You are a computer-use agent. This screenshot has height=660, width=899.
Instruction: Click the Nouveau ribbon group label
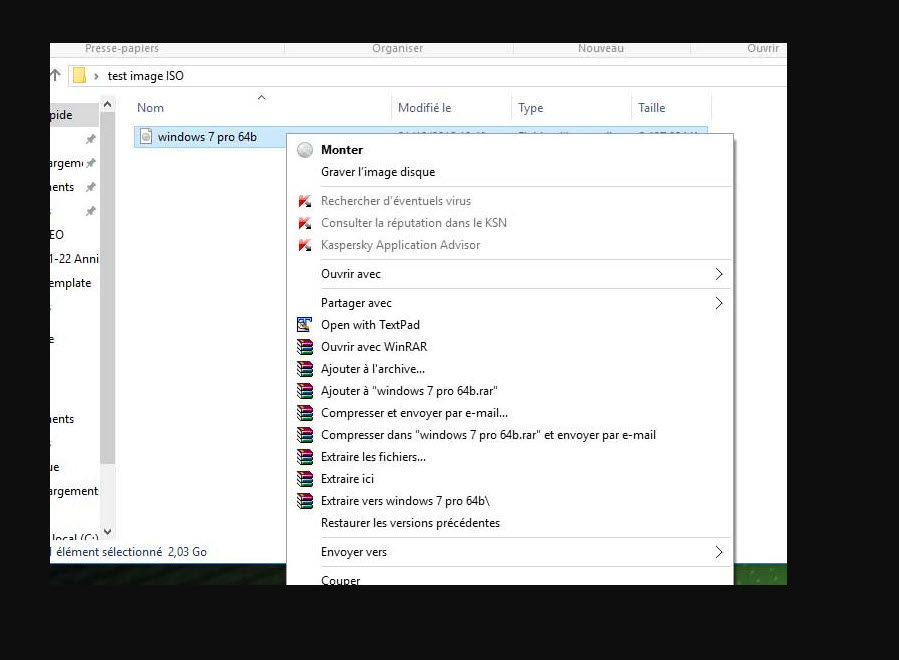click(x=600, y=48)
